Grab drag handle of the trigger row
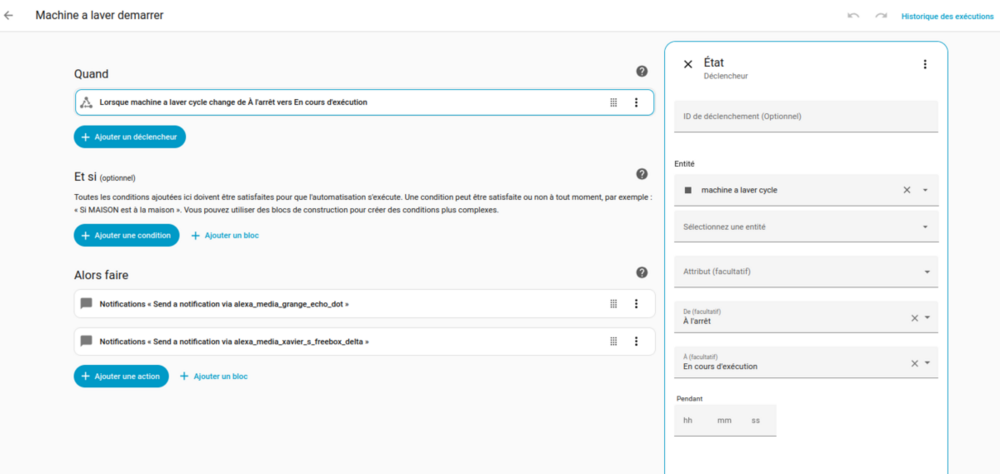This screenshot has height=474, width=1000. (x=614, y=102)
